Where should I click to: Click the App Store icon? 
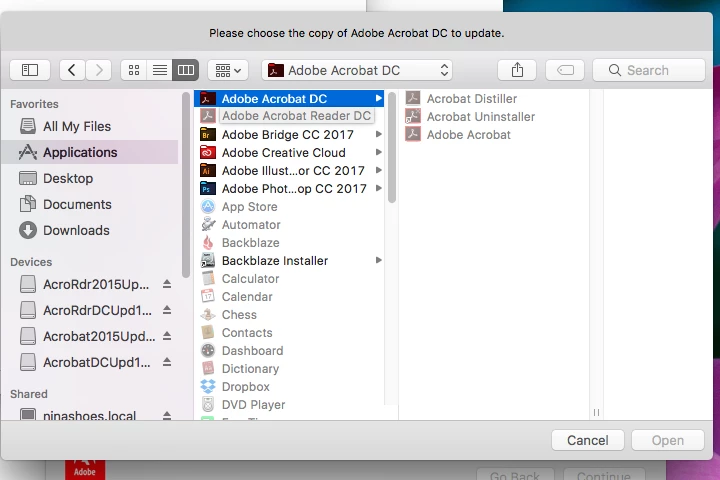click(x=208, y=206)
